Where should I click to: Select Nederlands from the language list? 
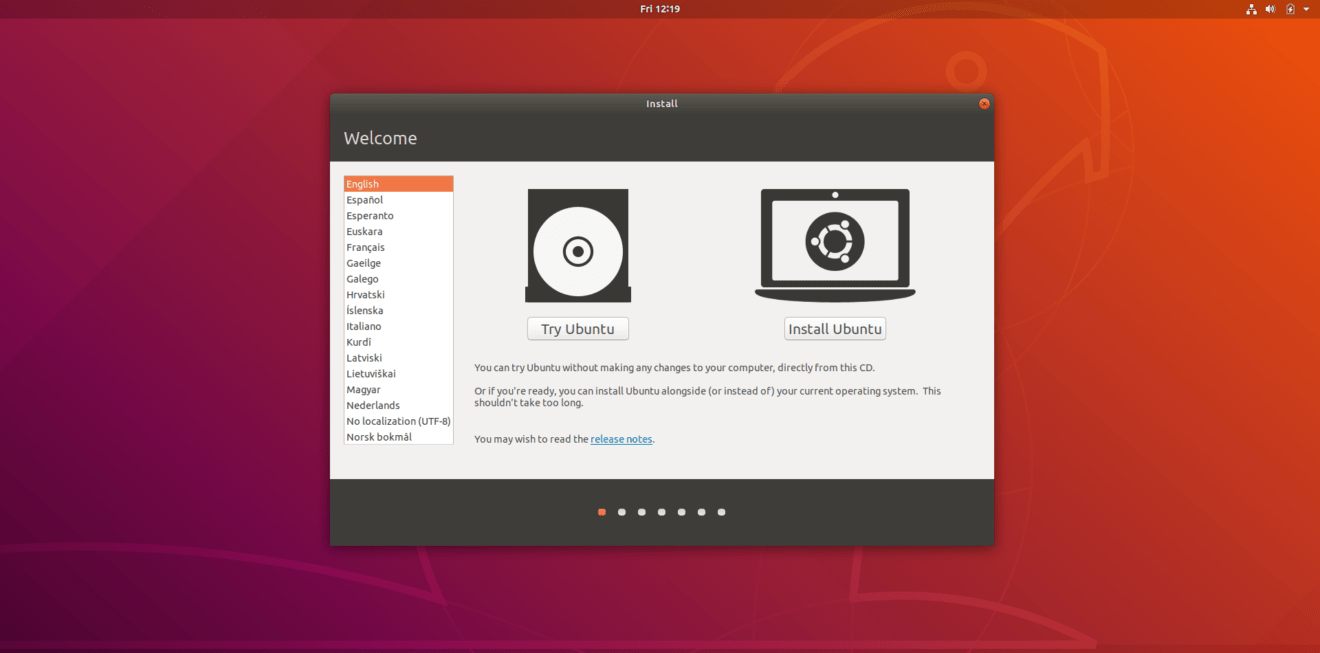(x=398, y=404)
